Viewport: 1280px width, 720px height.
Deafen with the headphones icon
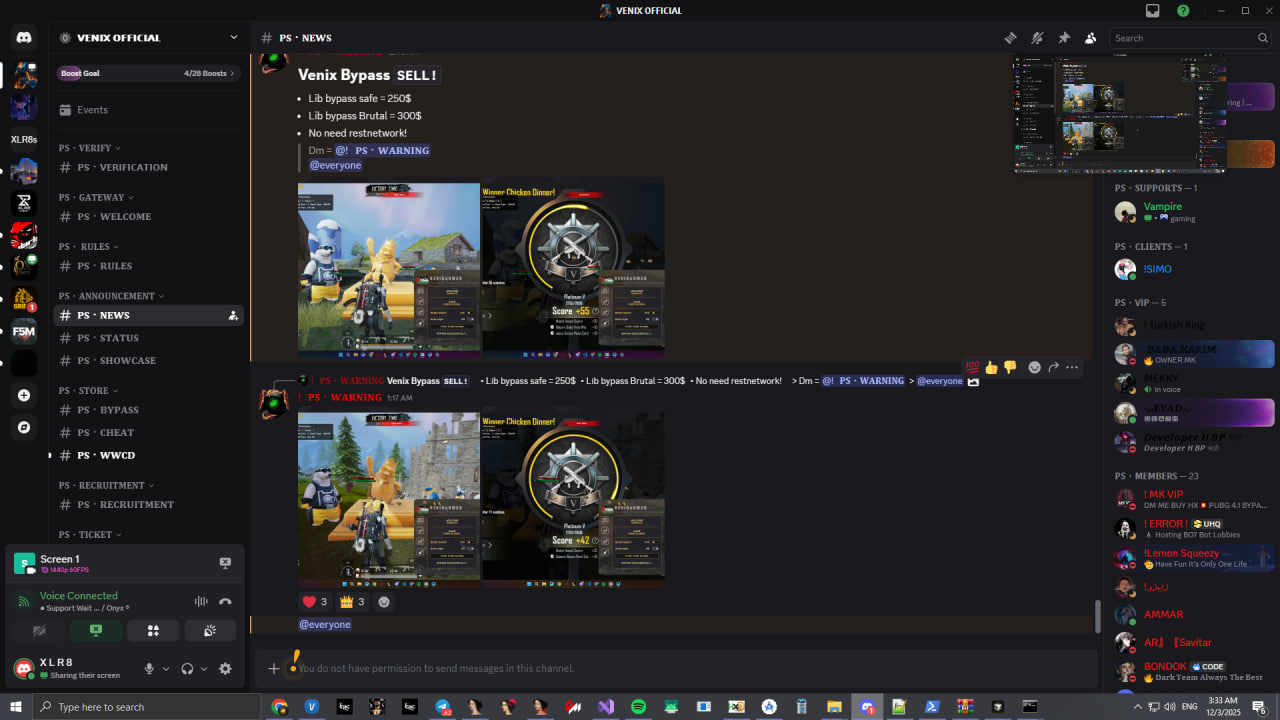click(187, 669)
